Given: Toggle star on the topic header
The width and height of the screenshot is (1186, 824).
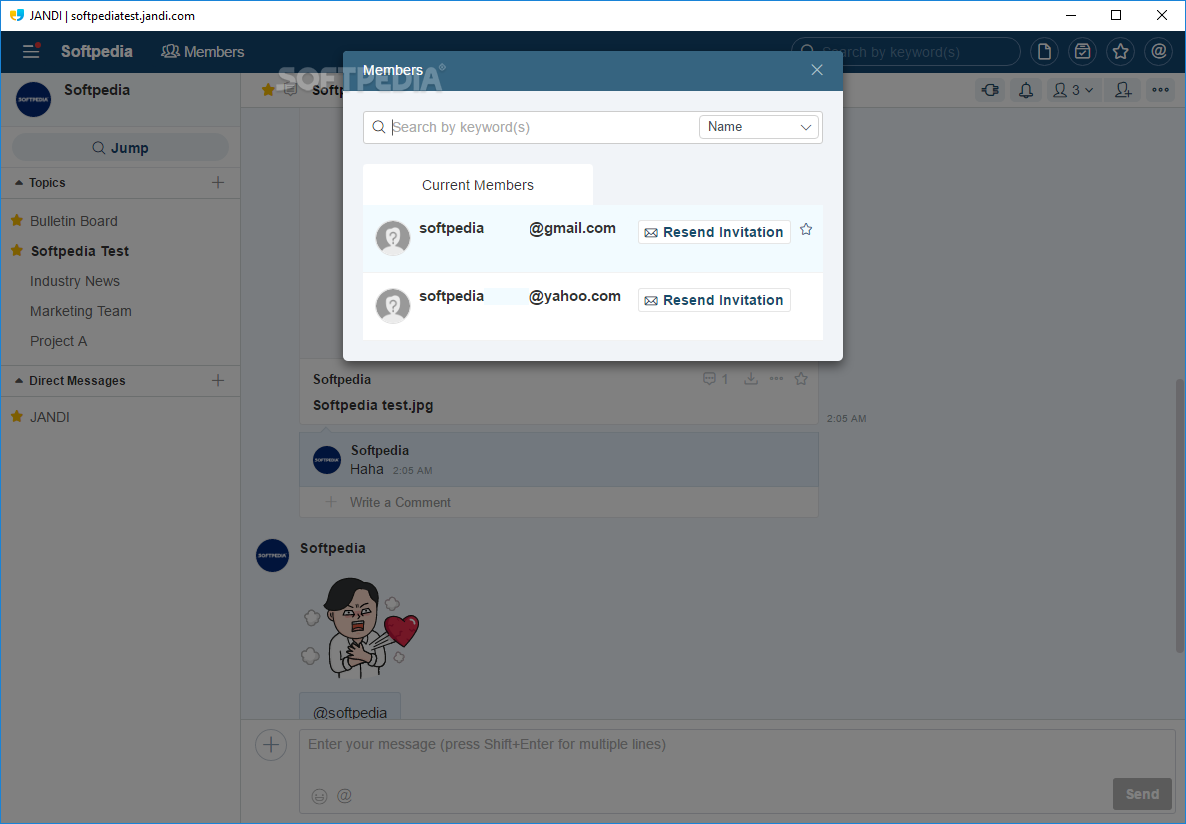Looking at the screenshot, I should (x=268, y=90).
